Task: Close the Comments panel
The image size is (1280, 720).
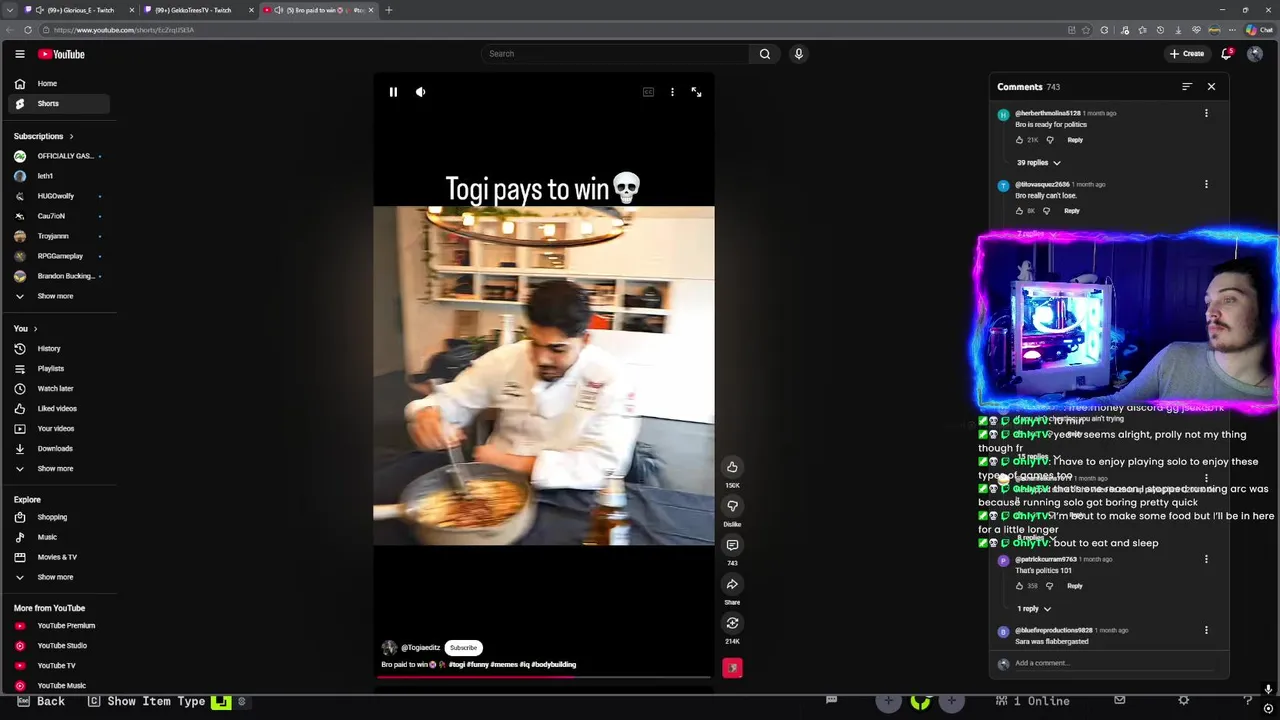Action: coord(1211,87)
